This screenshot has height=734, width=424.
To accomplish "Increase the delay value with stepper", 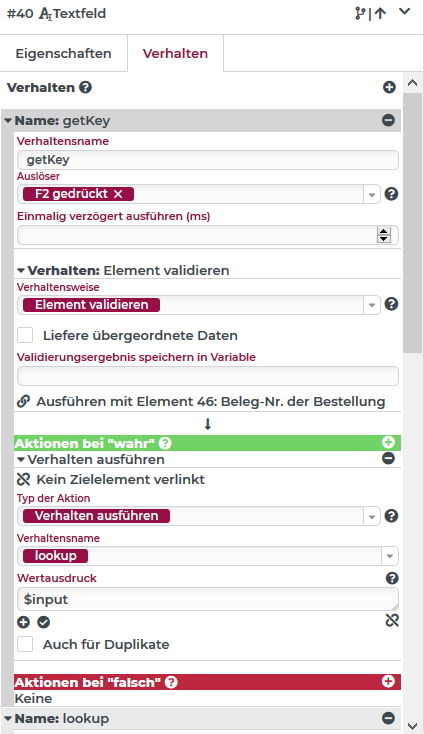I will [384, 231].
